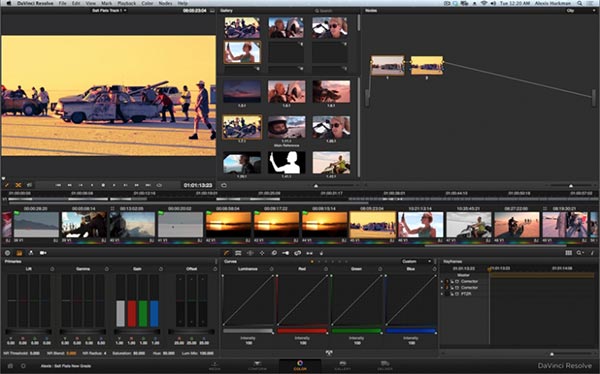Adjust the red Gain bar
This screenshot has height=374, width=600.
132,314
